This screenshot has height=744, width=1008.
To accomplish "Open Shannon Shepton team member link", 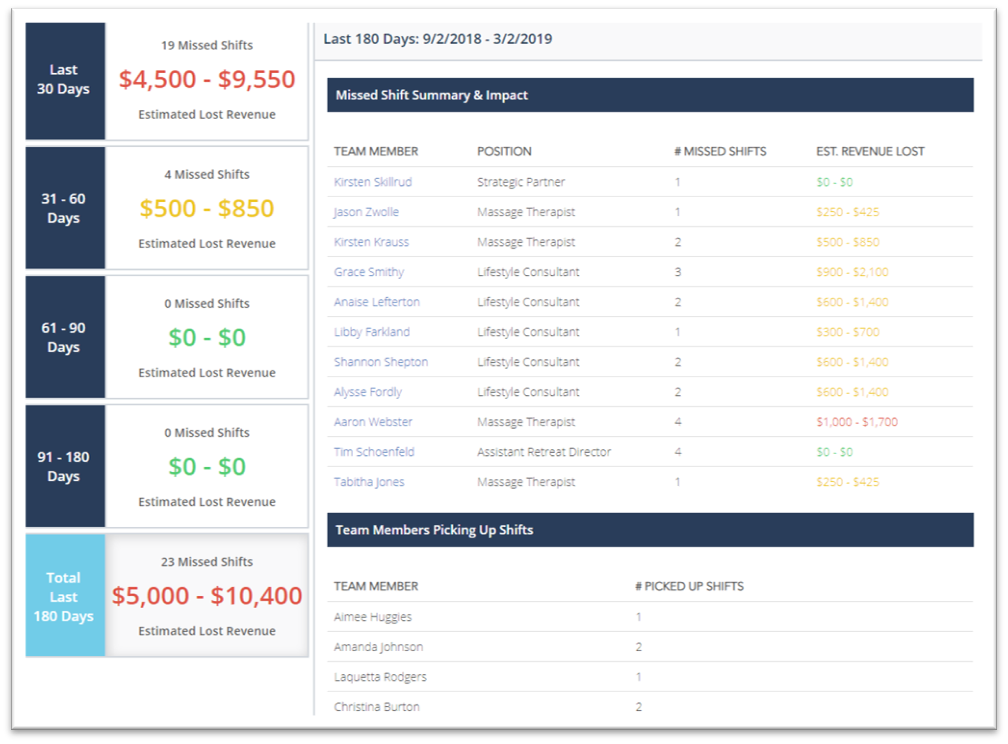I will click(x=380, y=362).
